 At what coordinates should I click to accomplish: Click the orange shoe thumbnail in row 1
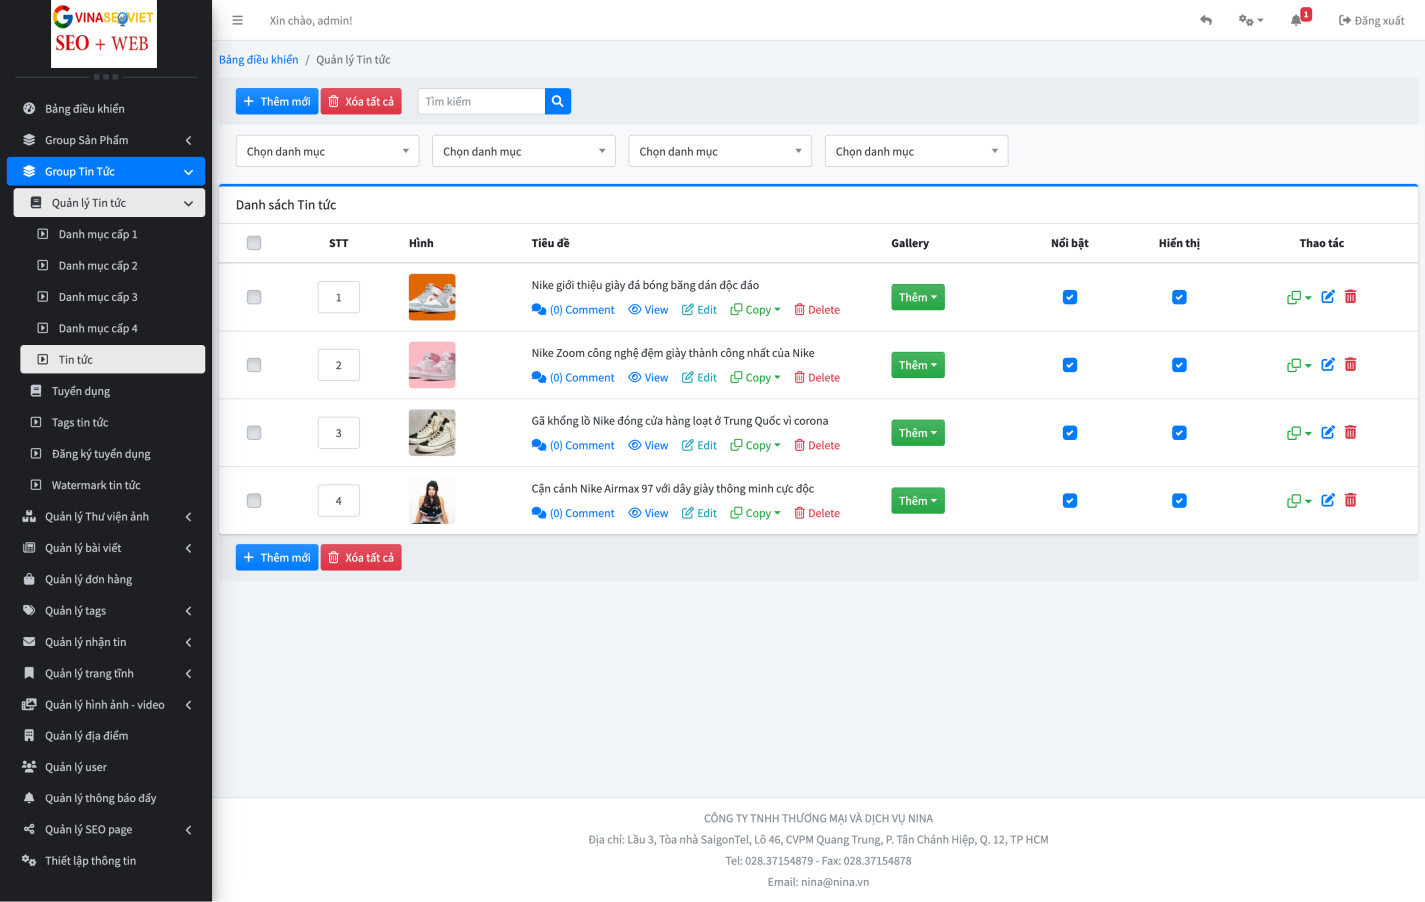click(x=432, y=297)
